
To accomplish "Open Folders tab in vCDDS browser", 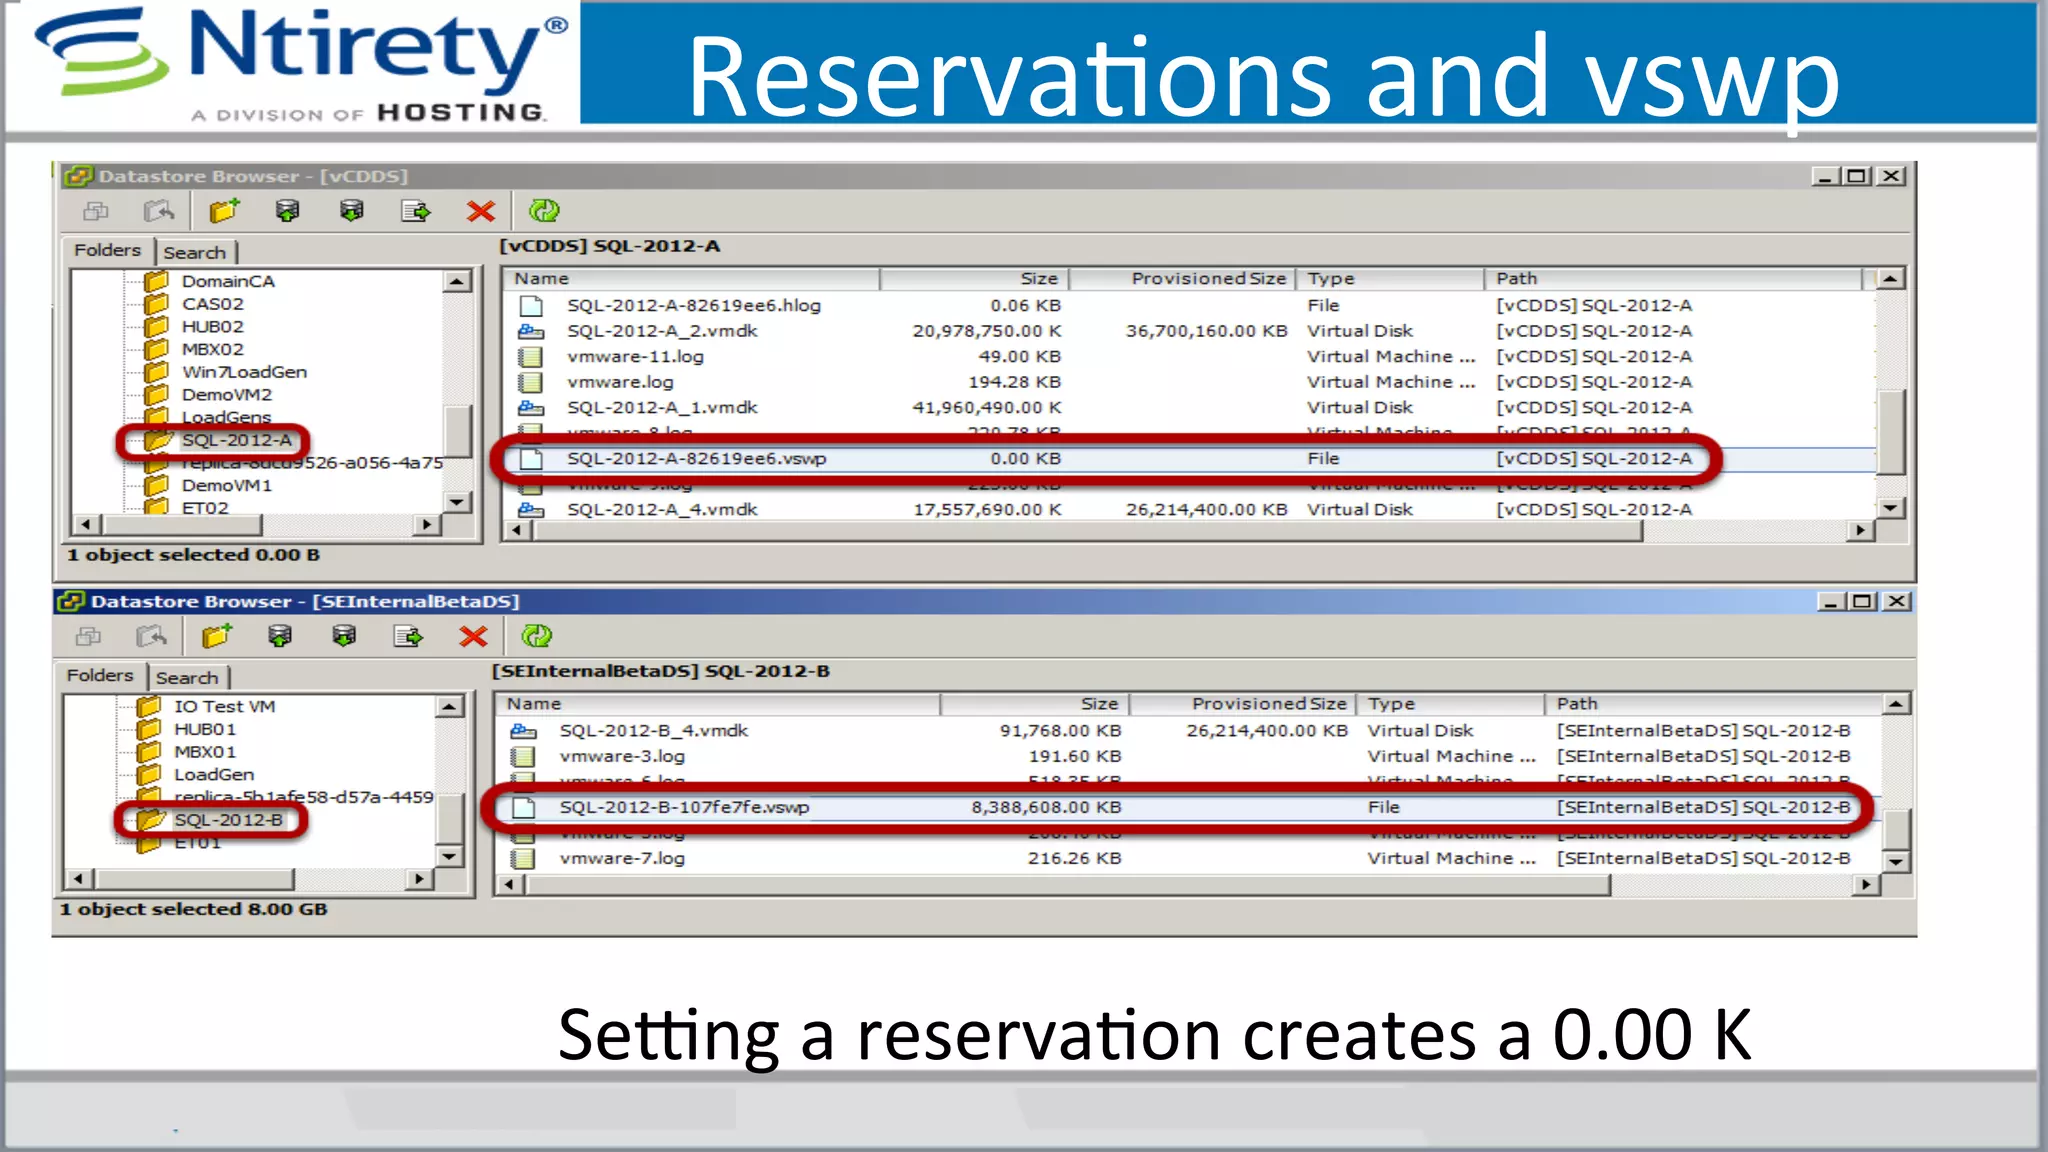I will click(x=107, y=250).
